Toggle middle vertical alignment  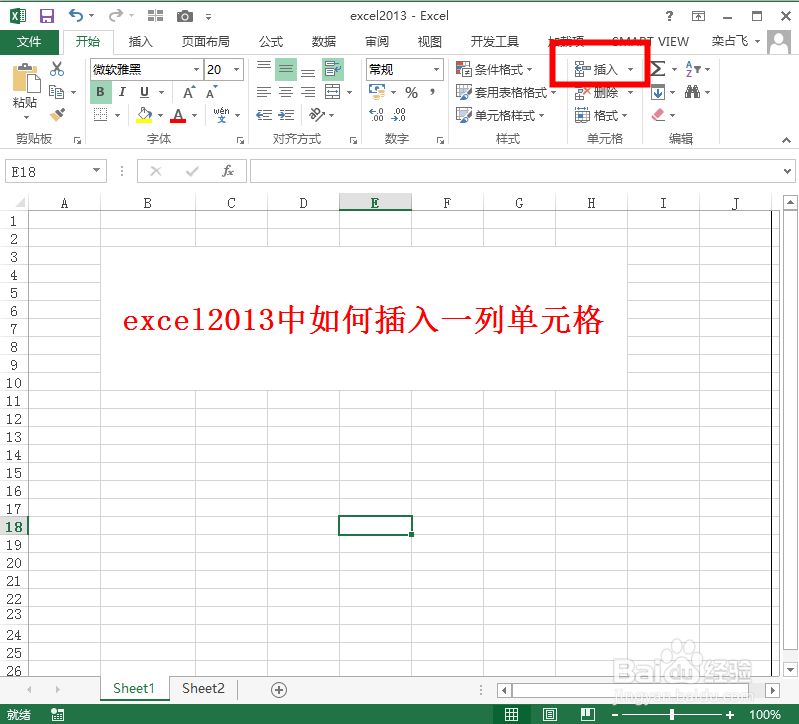click(x=286, y=69)
